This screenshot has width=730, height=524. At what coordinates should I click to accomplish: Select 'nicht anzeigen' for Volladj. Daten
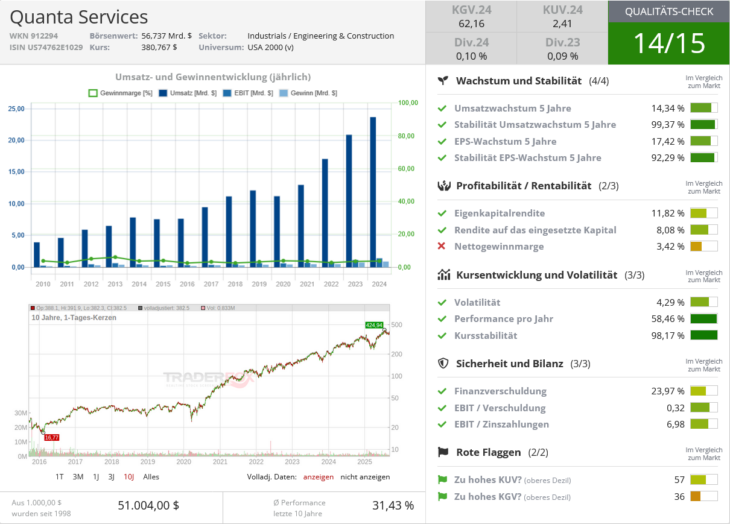click(x=365, y=477)
